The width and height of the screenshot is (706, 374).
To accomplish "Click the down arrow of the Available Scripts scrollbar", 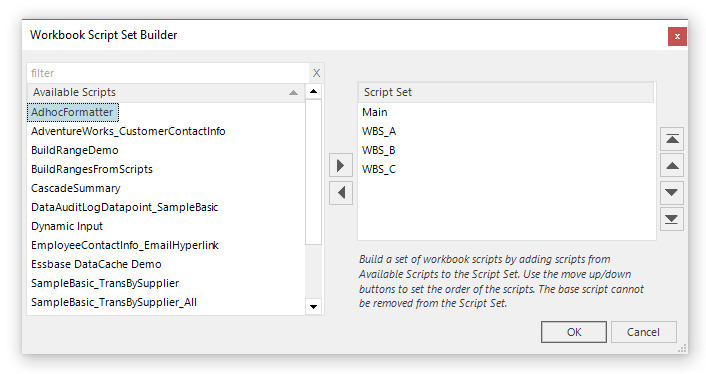I will coord(313,306).
